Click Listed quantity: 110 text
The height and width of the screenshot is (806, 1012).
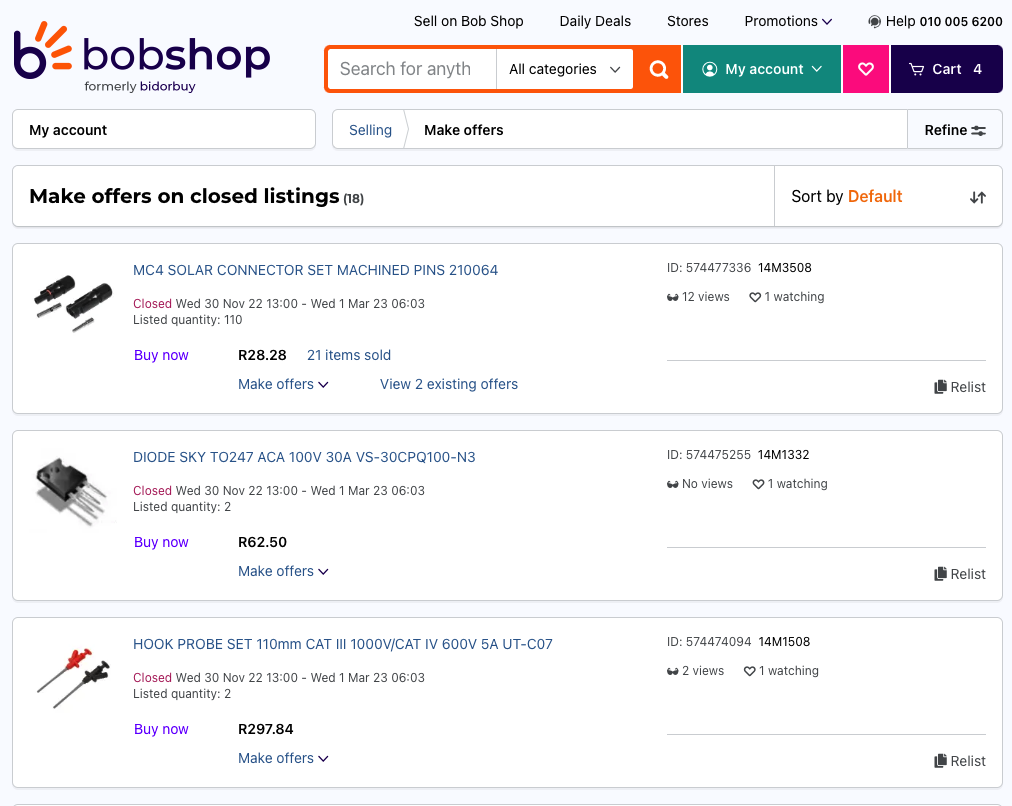tap(187, 320)
